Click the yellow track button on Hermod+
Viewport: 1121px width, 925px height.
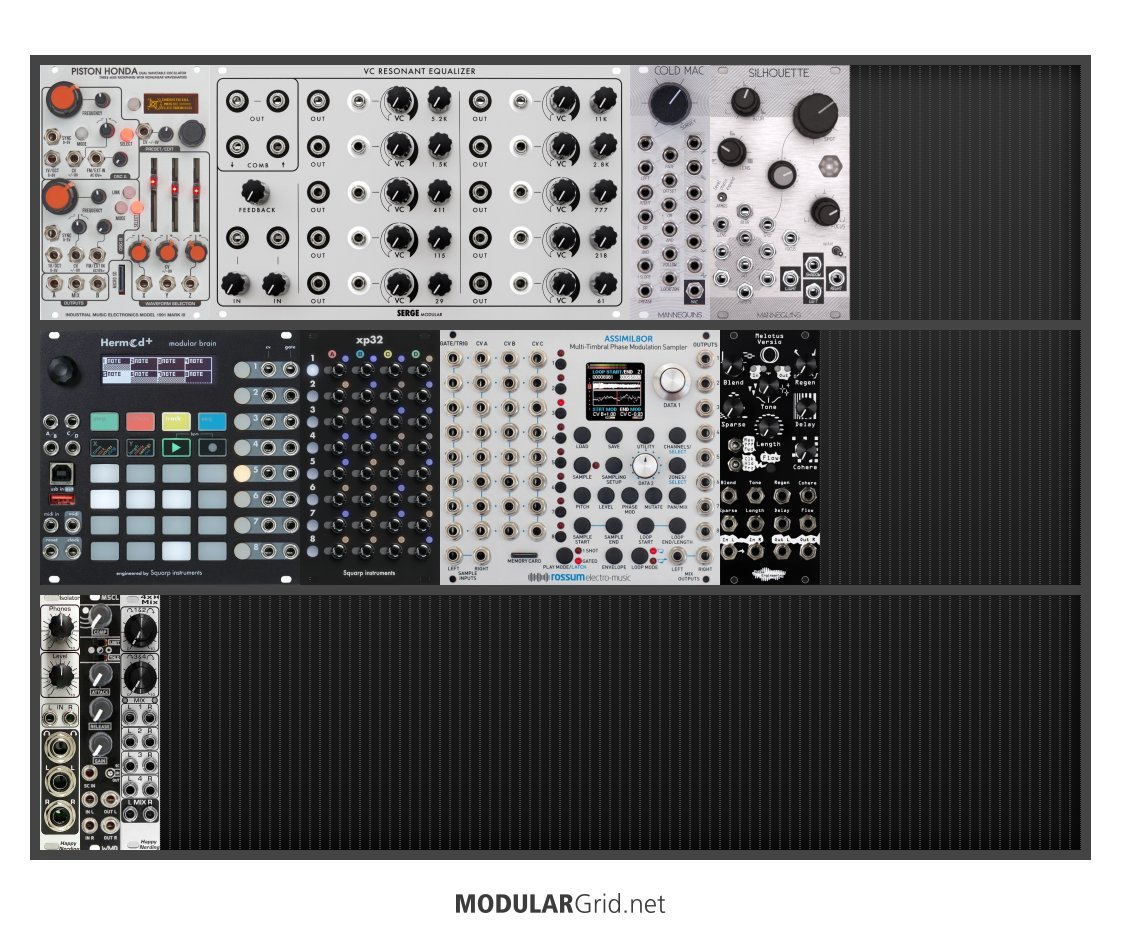click(176, 420)
